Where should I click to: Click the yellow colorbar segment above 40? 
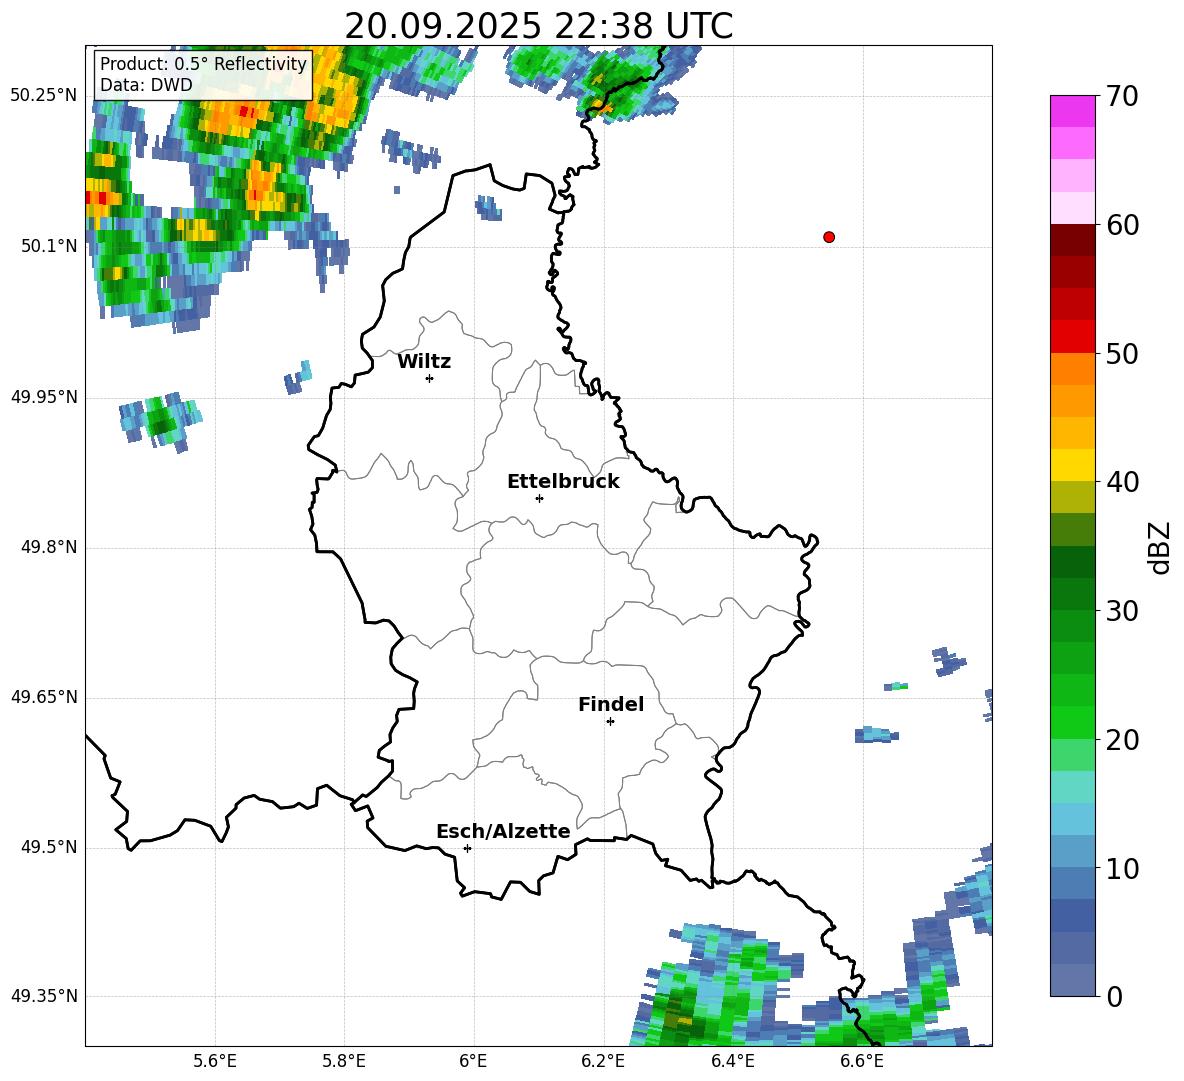tap(1072, 465)
